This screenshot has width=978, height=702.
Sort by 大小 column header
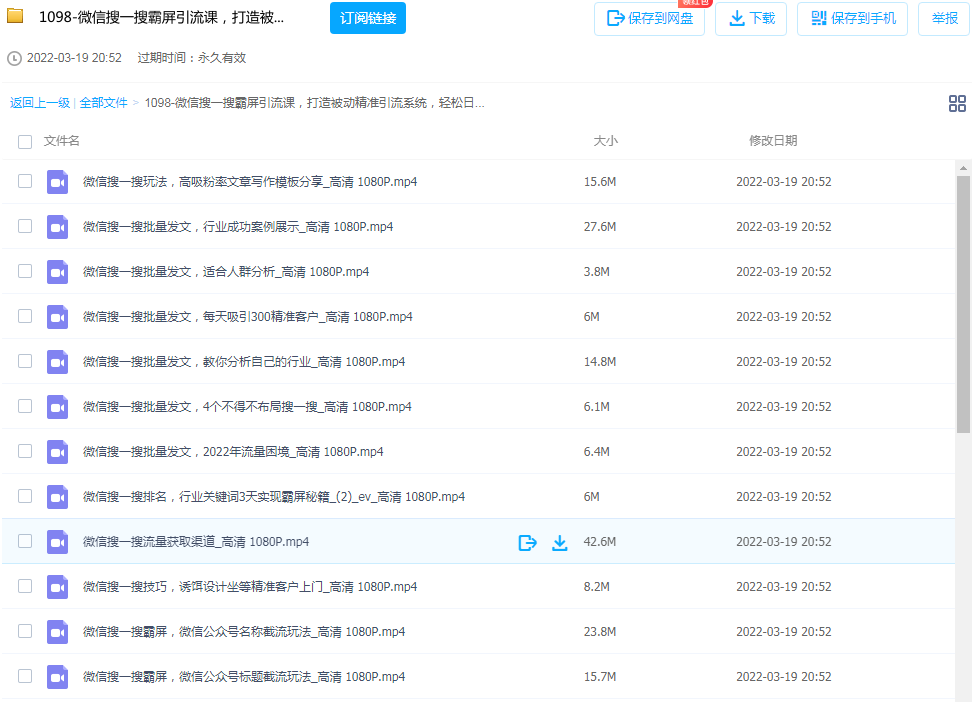pyautogui.click(x=605, y=141)
